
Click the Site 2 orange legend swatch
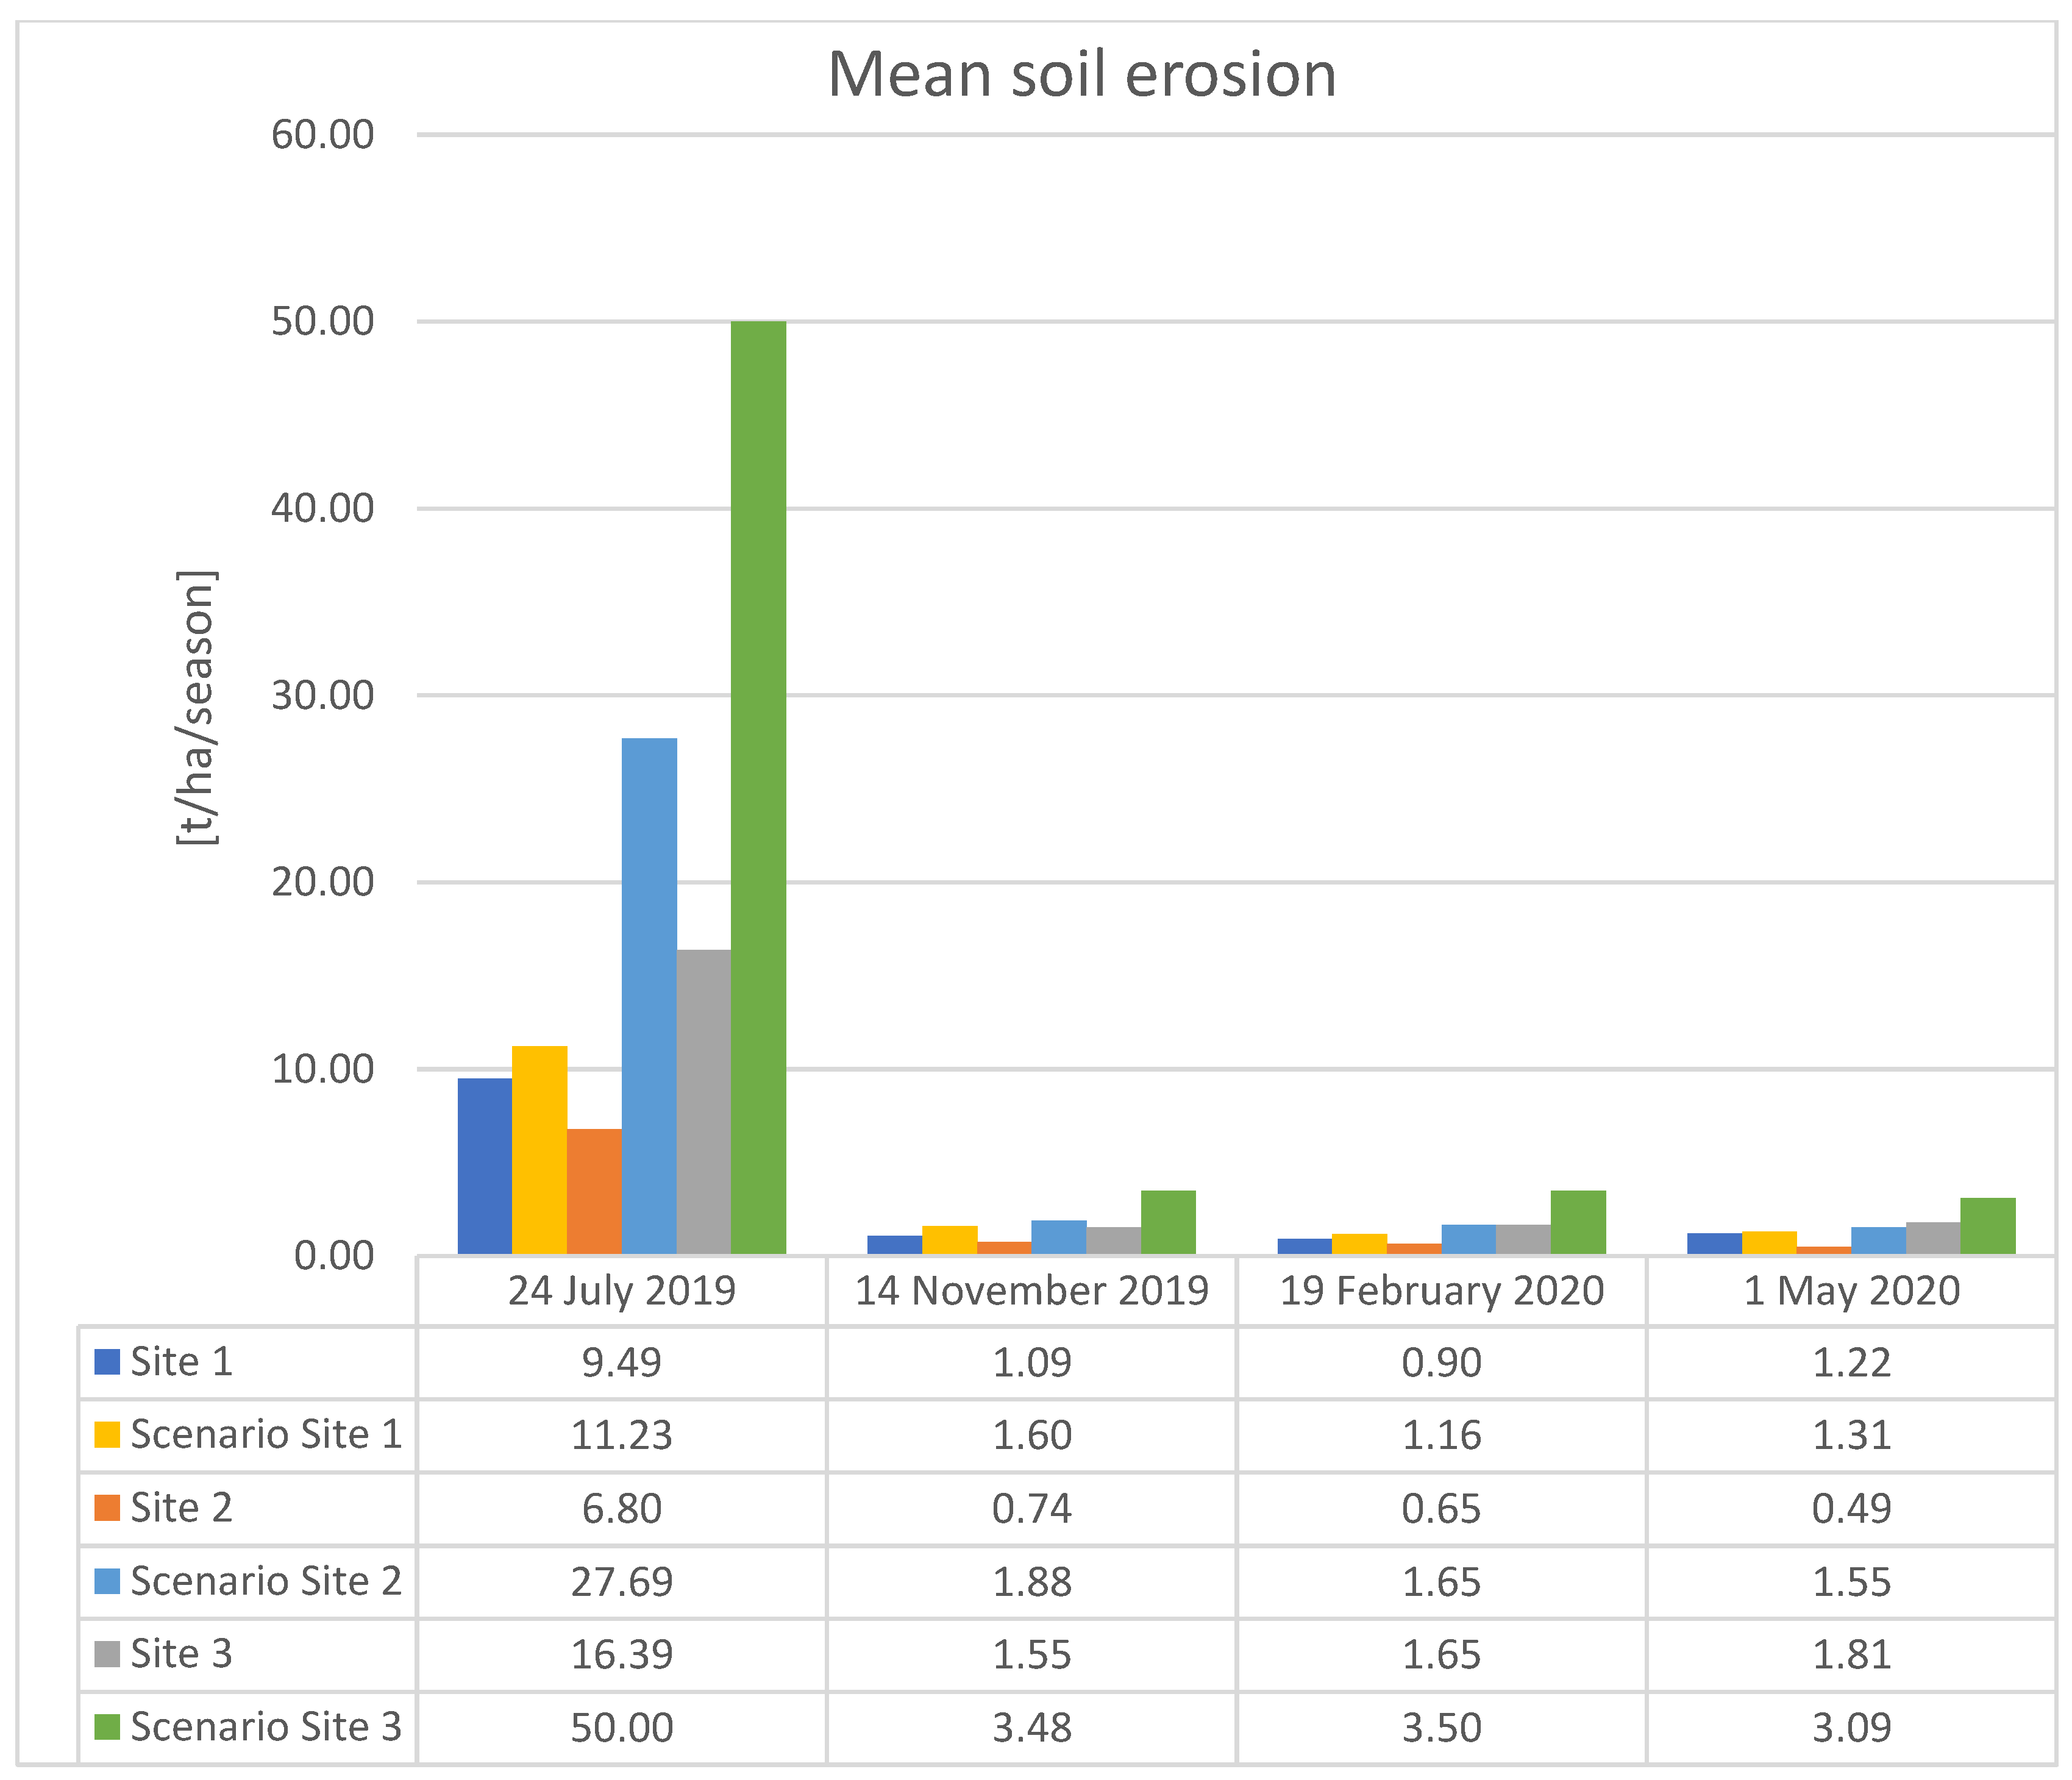[107, 1507]
